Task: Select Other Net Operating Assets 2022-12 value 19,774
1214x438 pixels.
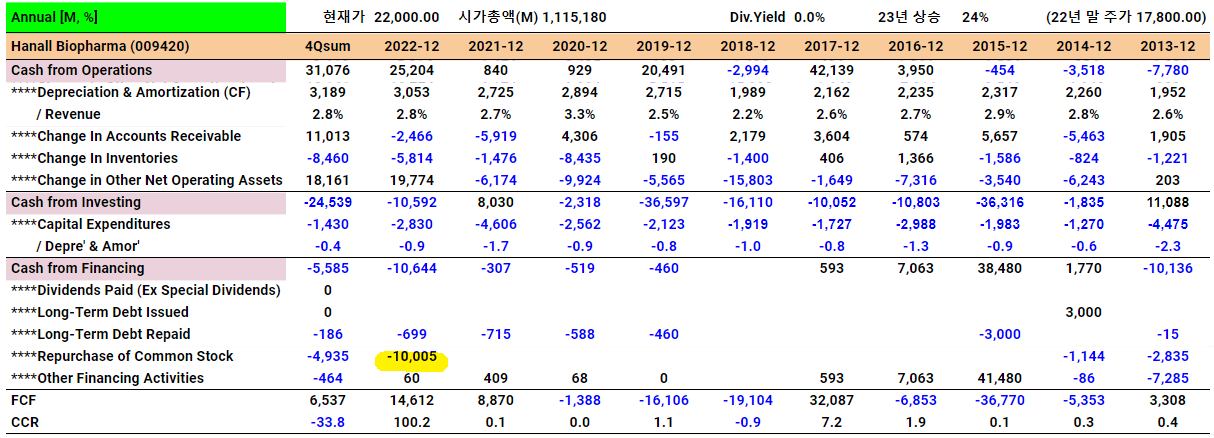Action: point(411,180)
